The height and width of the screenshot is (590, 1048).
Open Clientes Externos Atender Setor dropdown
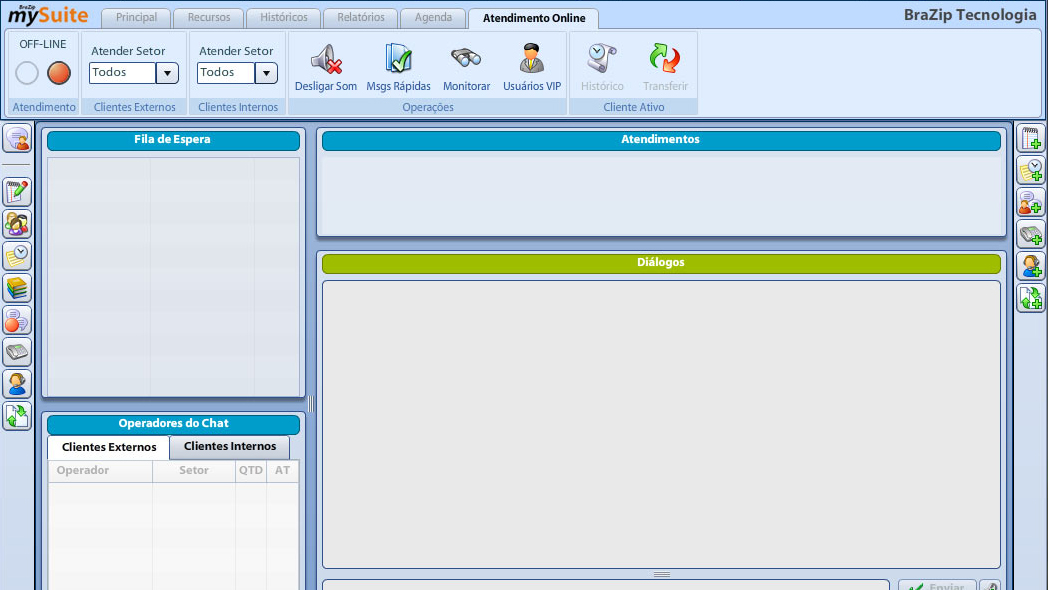pos(167,73)
